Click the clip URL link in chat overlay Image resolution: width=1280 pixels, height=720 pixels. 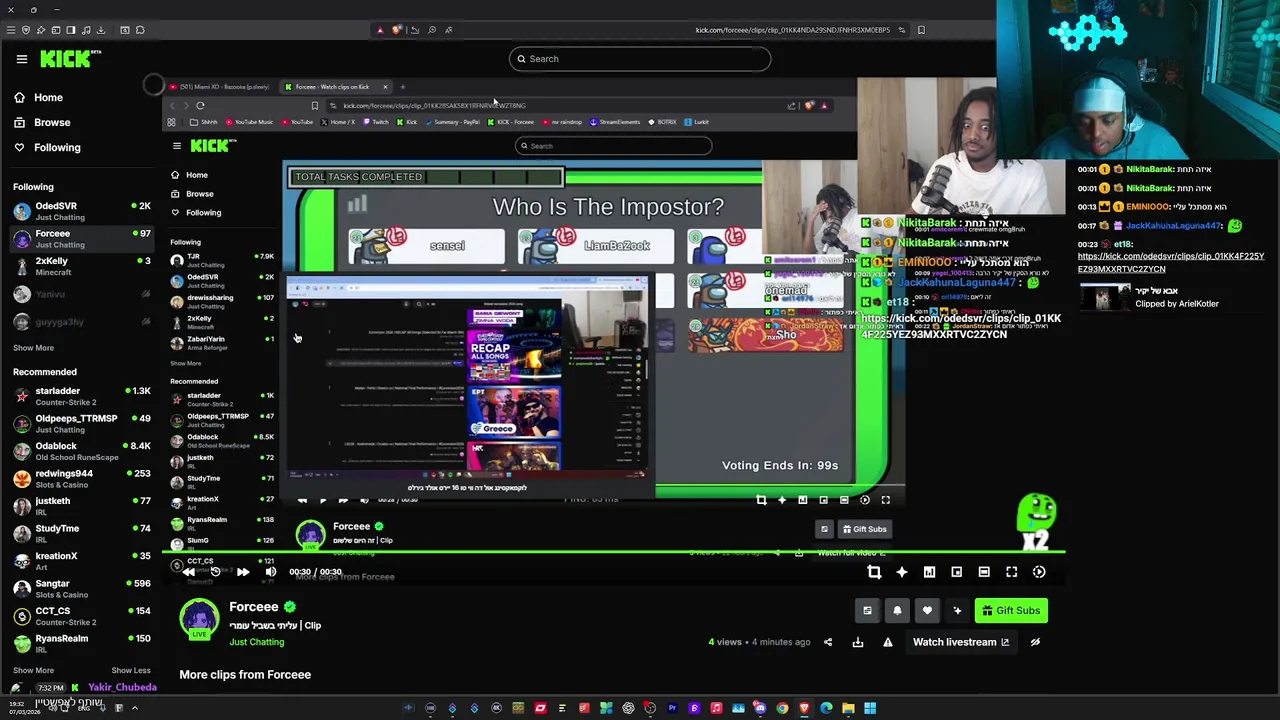[1170, 263]
